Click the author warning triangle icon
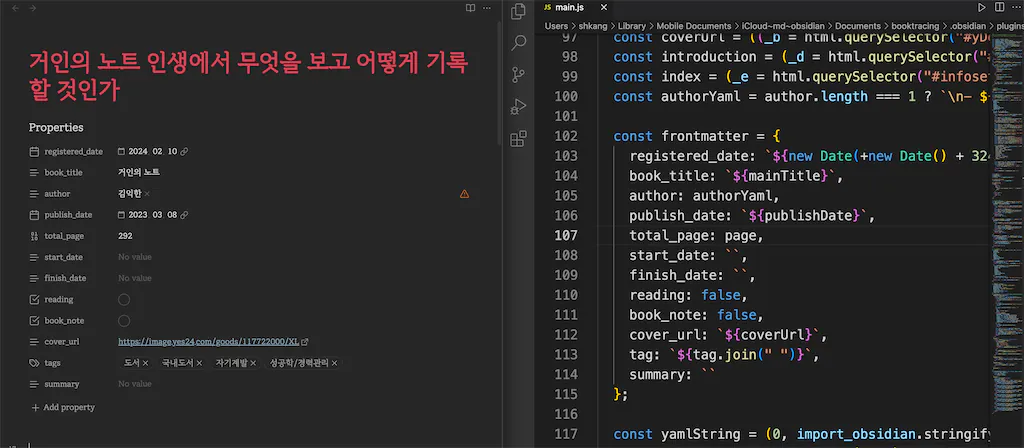This screenshot has height=448, width=1024. (464, 194)
